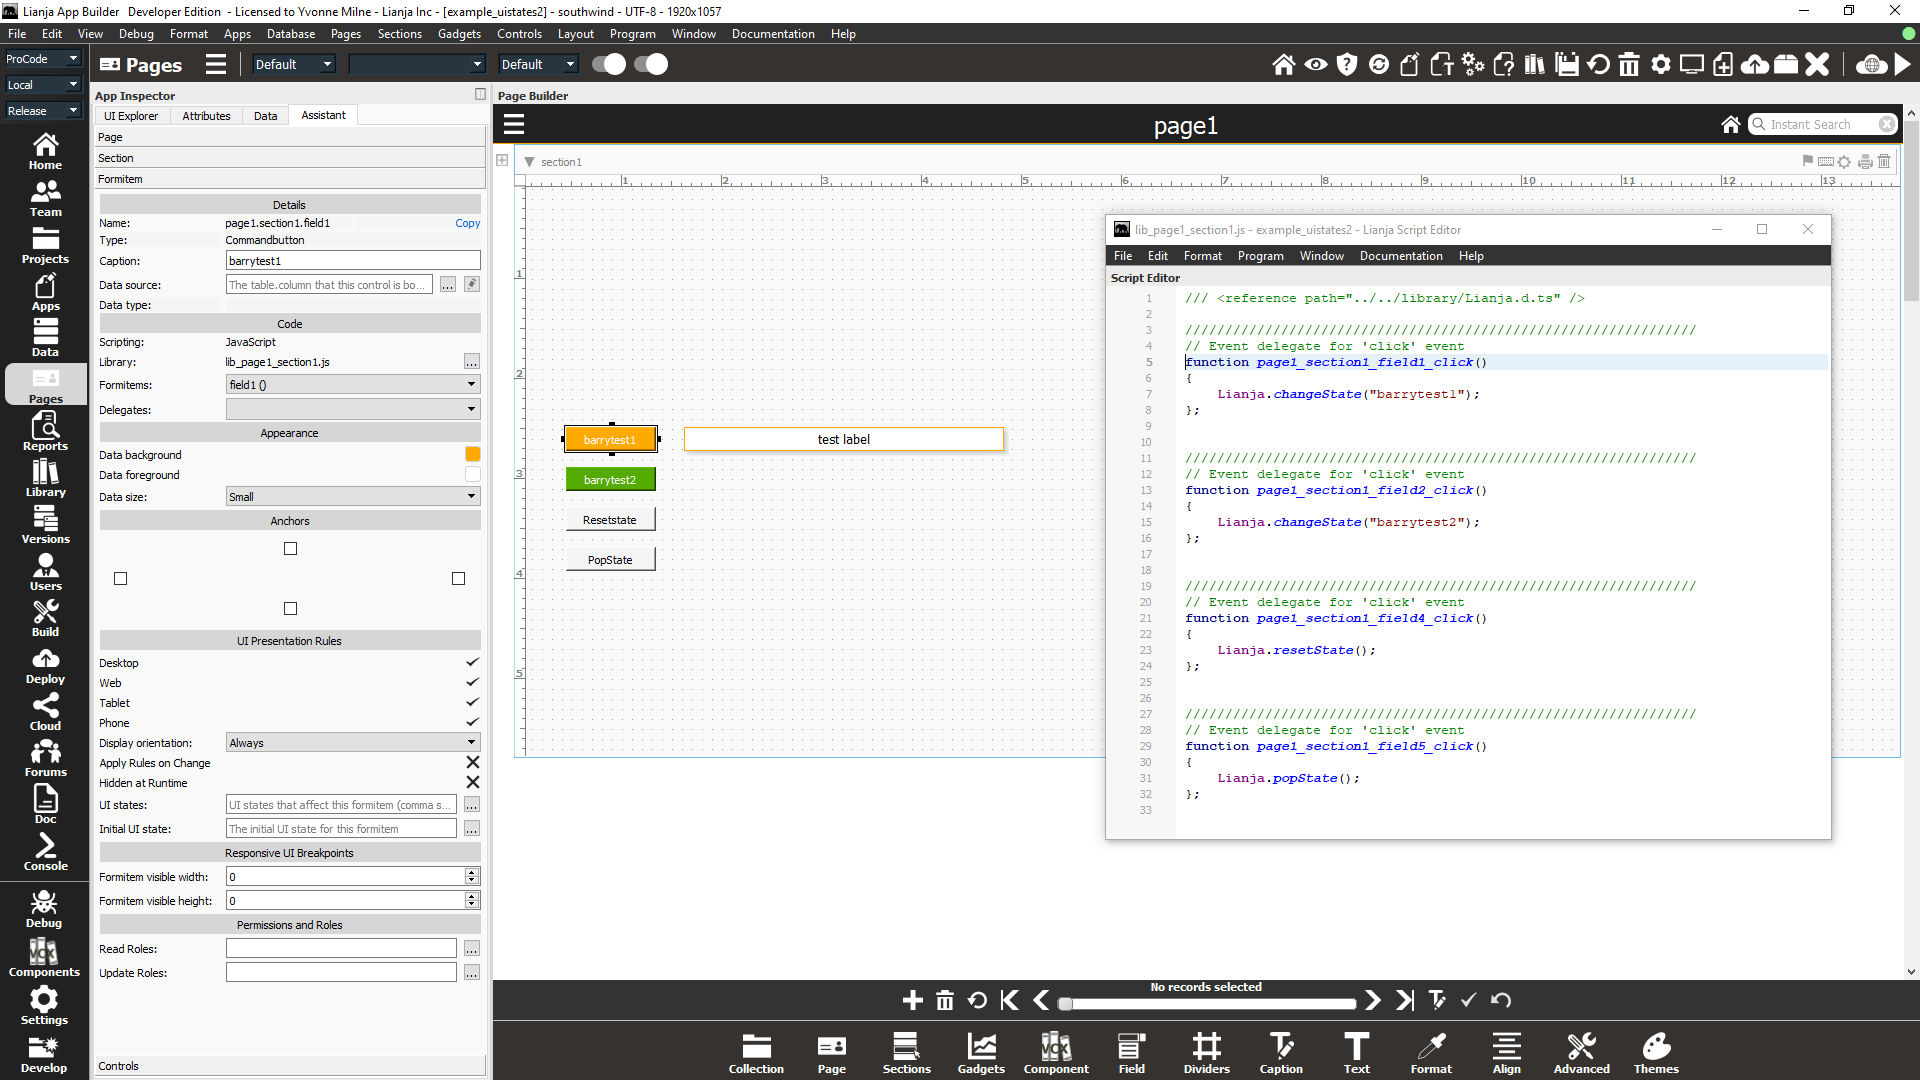The image size is (1920, 1080).
Task: Click the trash delete icon in top toolbar
Action: pos(1629,65)
